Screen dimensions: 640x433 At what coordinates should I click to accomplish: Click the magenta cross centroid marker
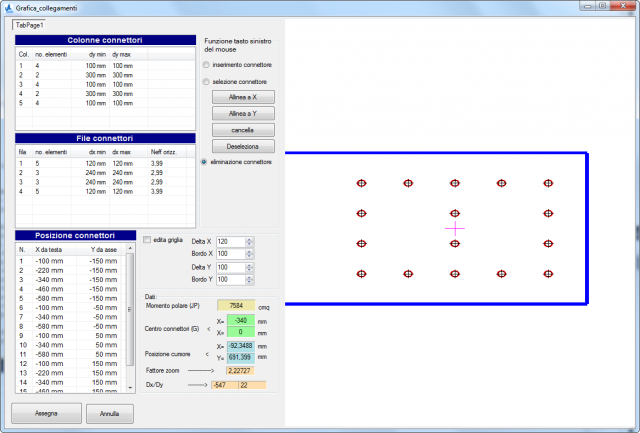(x=455, y=229)
